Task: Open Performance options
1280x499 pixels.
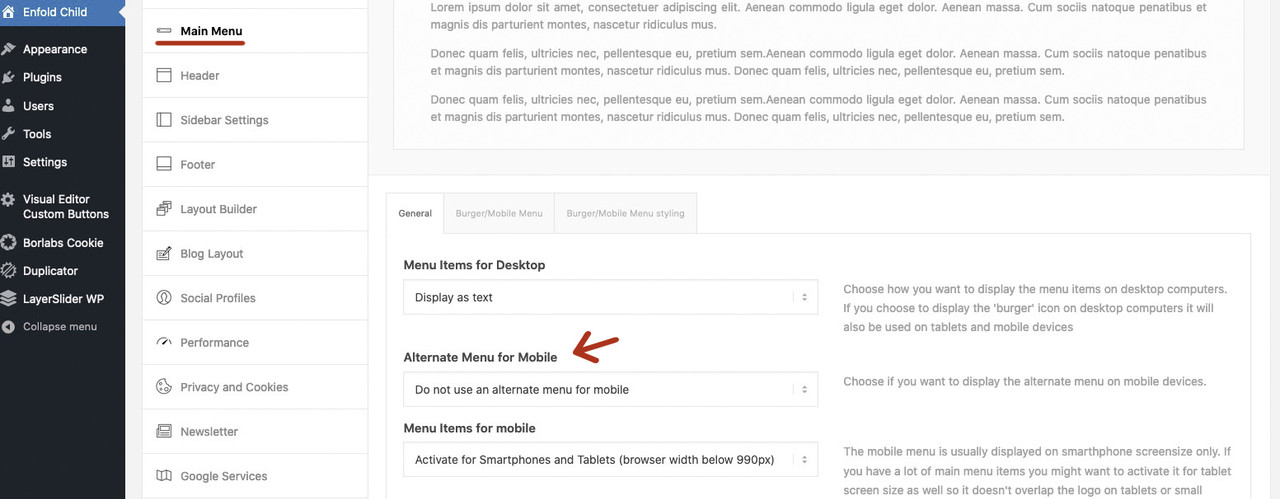Action: coord(255,342)
